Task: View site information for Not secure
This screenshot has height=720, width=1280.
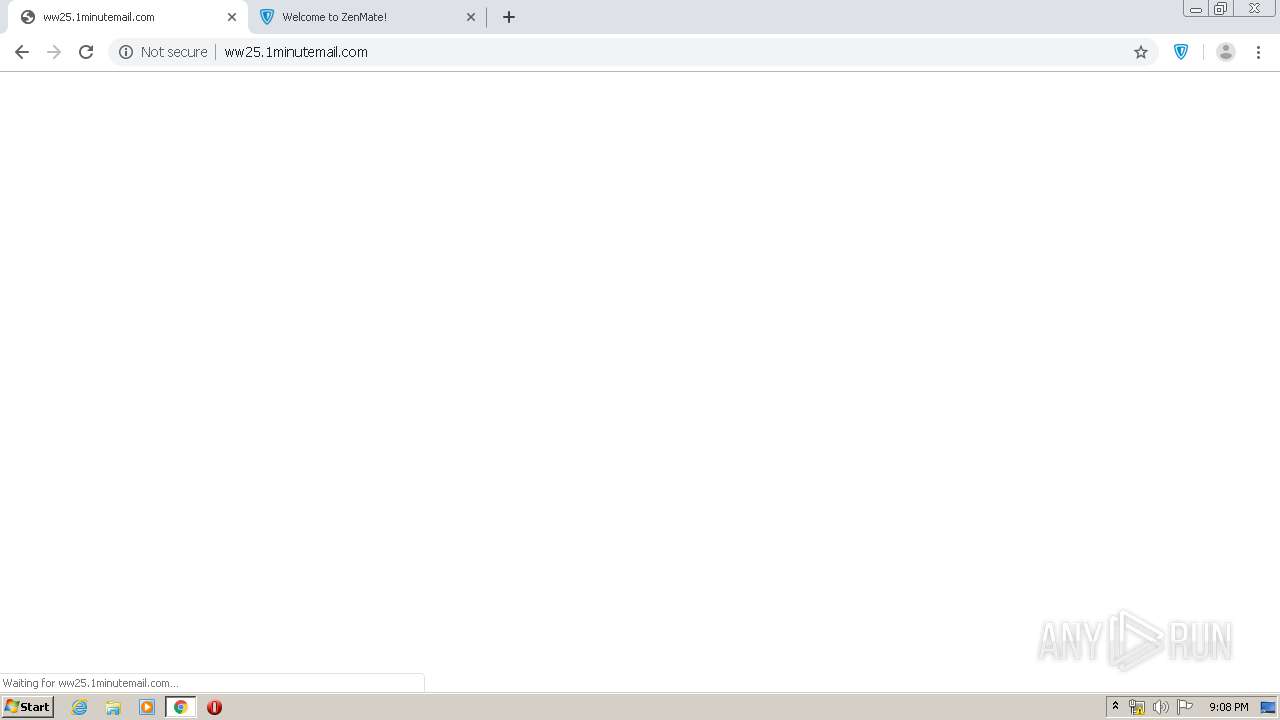Action: pos(126,52)
